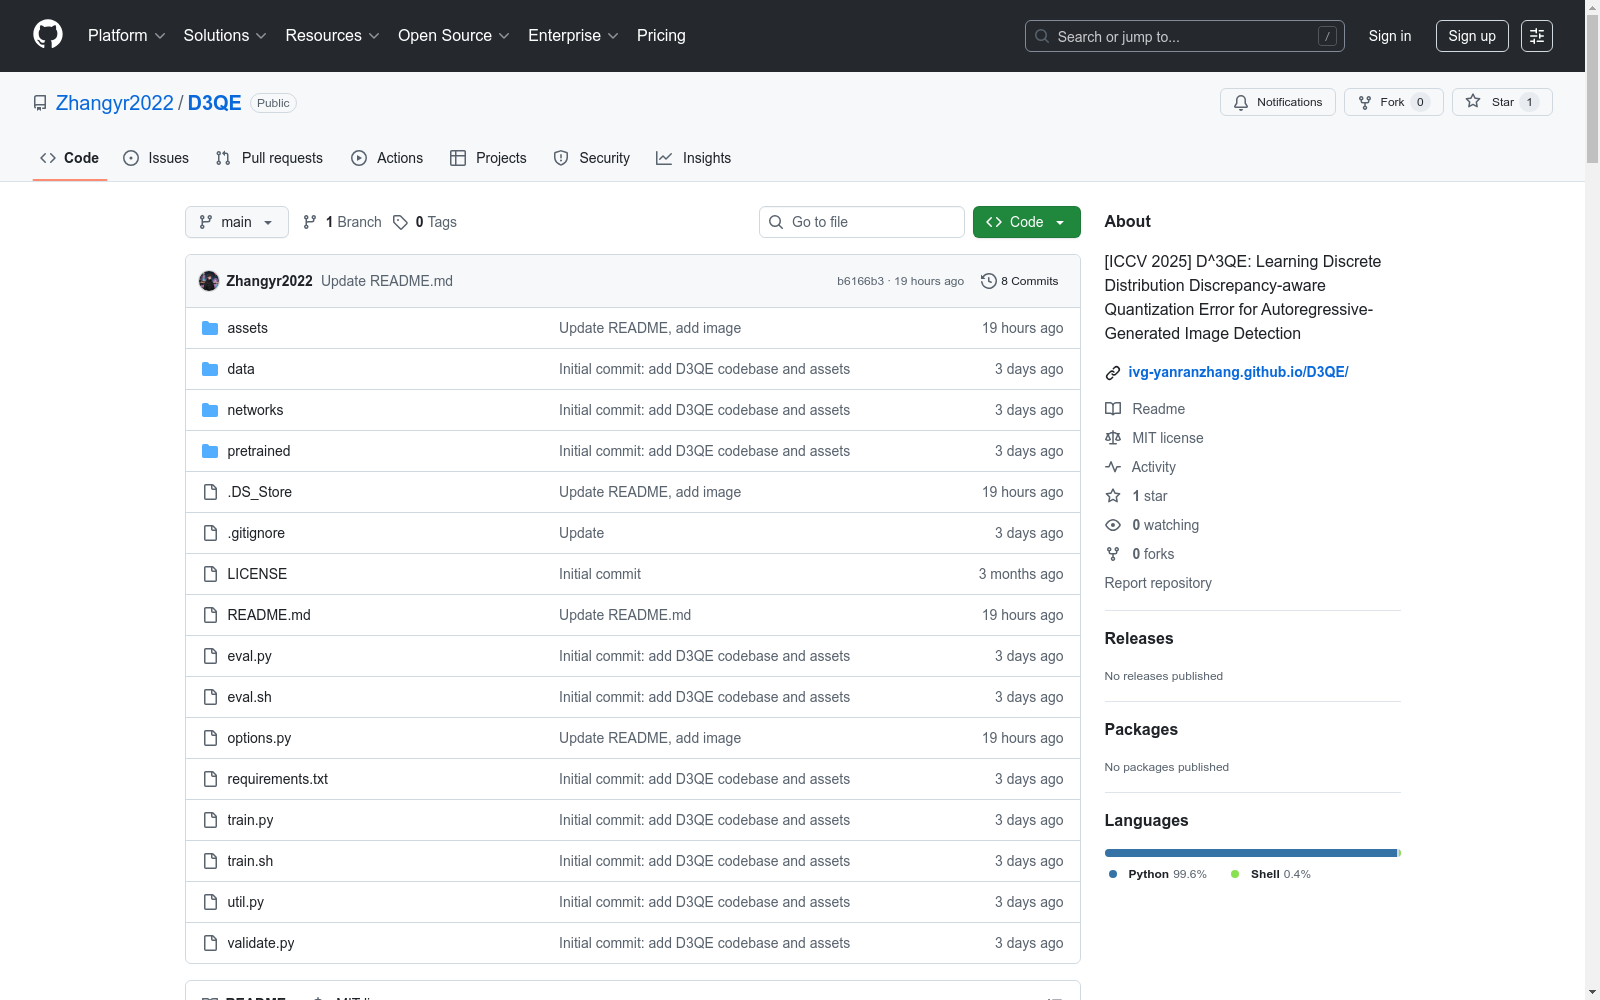Expand the Solutions menu
This screenshot has height=1000, width=1600.
pyautogui.click(x=225, y=36)
